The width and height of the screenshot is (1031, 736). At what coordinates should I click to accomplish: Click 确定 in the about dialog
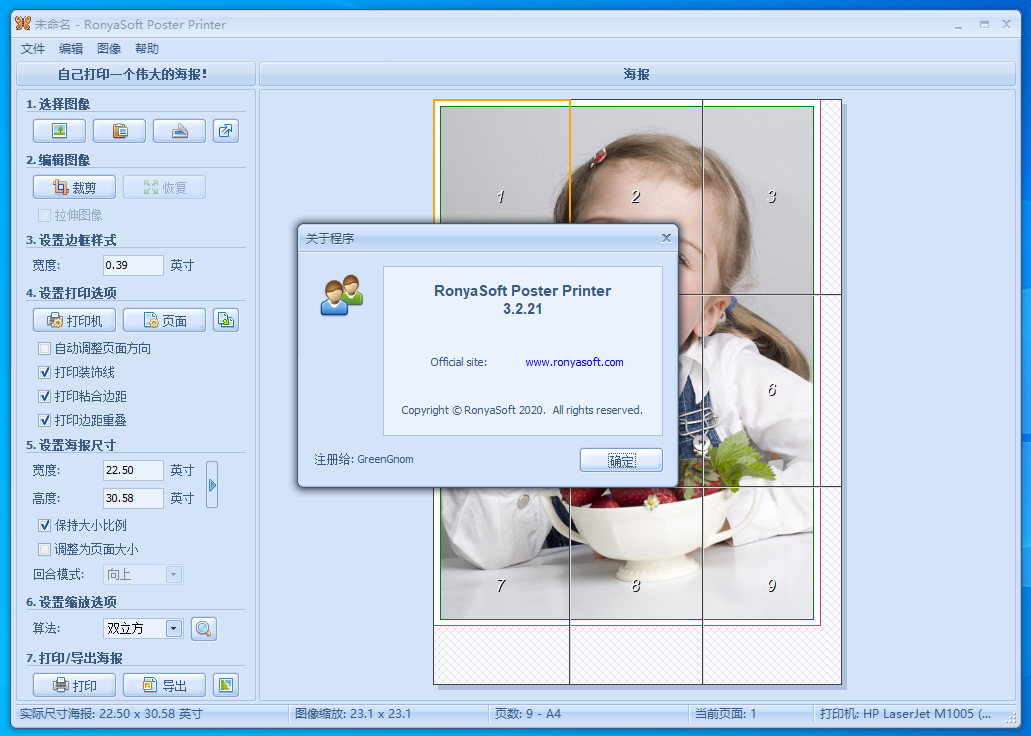pos(621,460)
